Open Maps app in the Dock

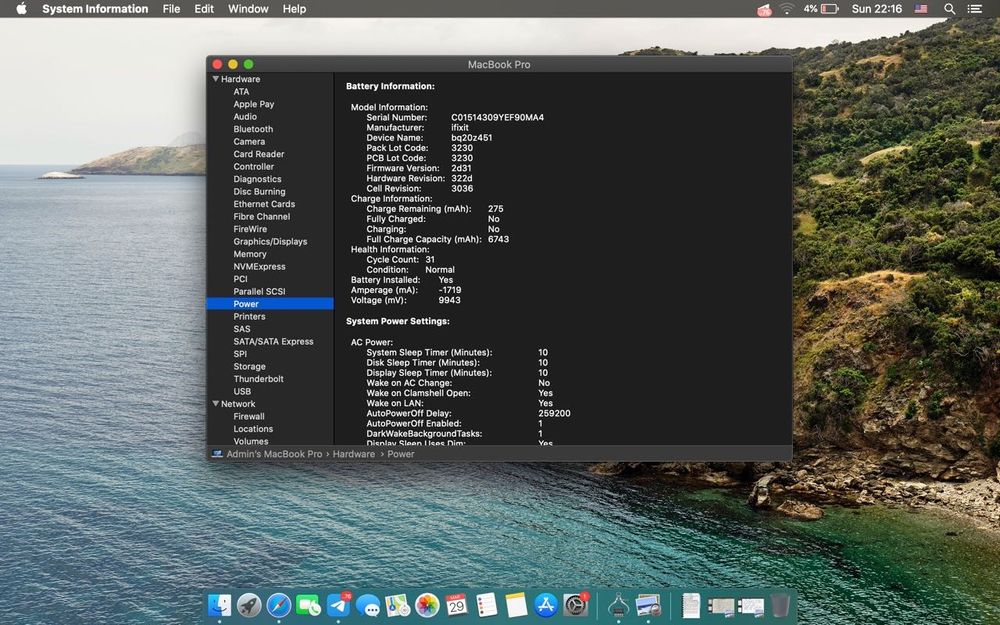click(x=397, y=605)
